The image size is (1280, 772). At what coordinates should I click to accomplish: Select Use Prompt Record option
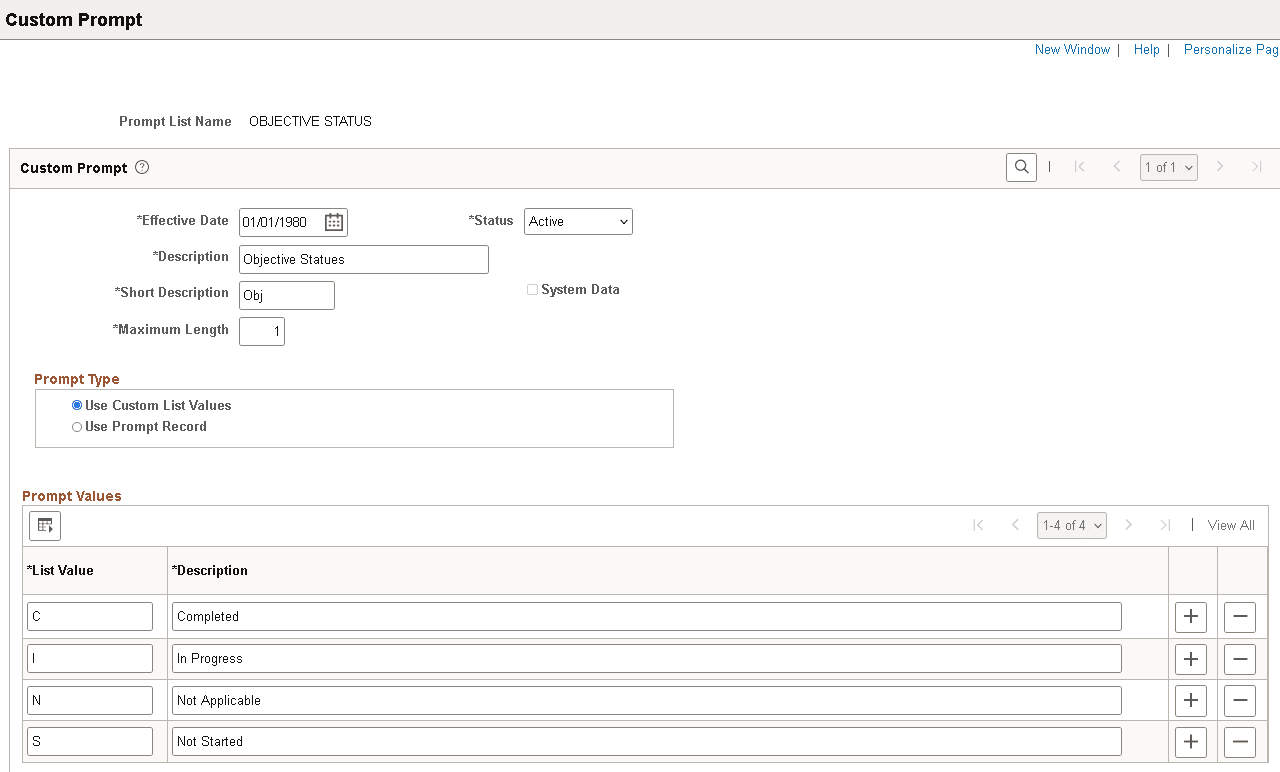[76, 426]
